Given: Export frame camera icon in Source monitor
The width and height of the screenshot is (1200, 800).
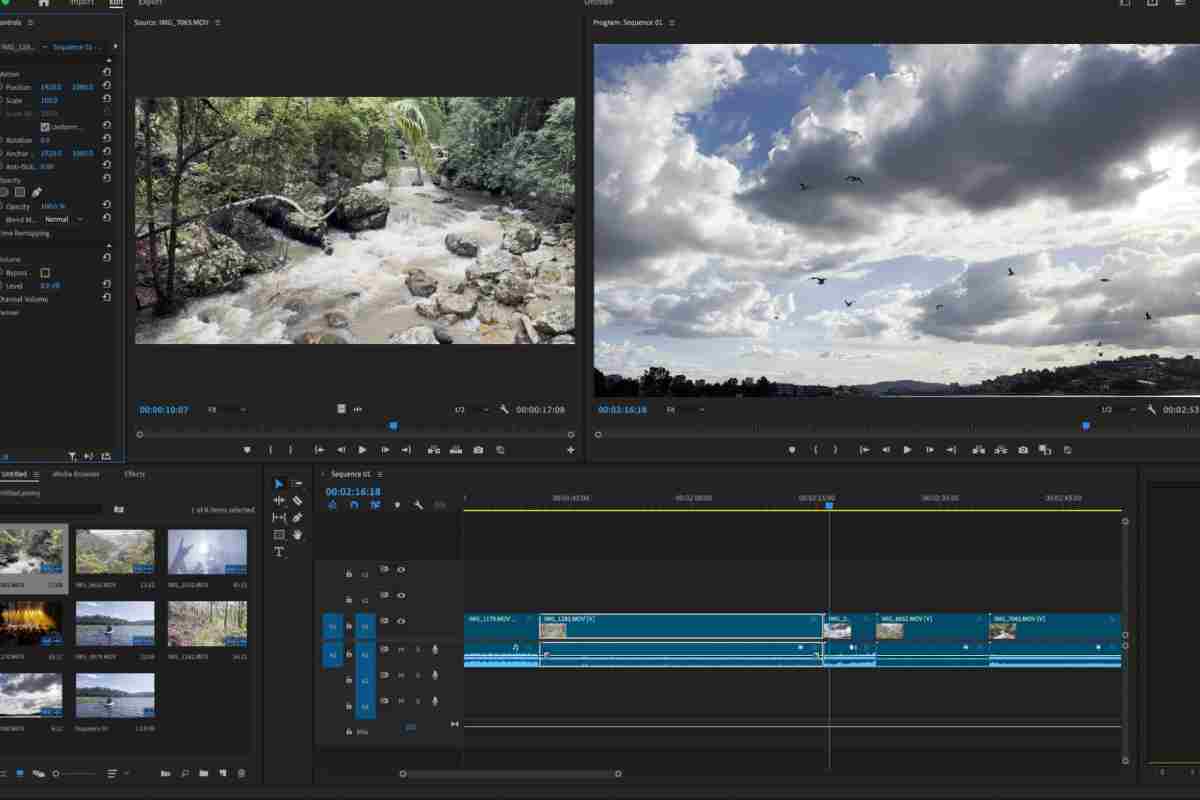Looking at the screenshot, I should (478, 450).
